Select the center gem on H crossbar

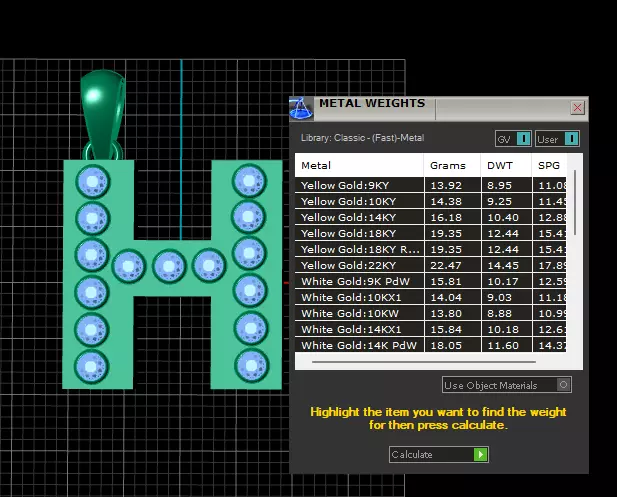coord(169,266)
